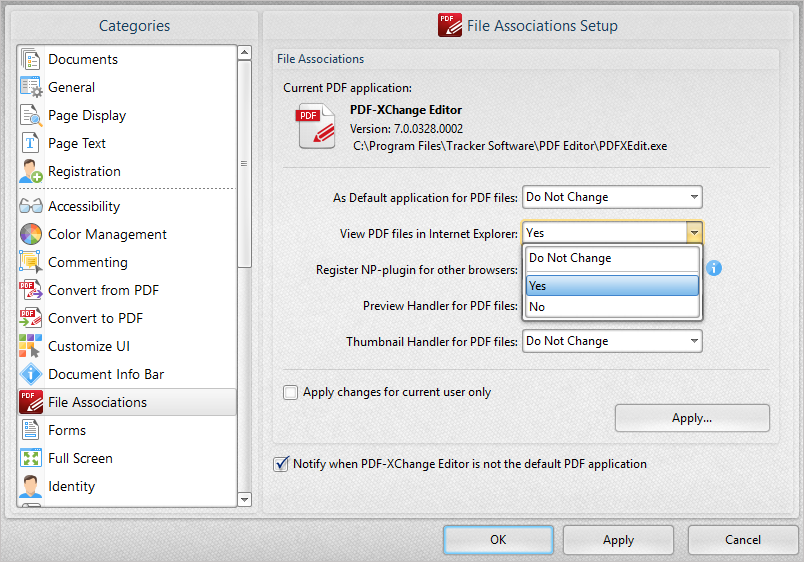Uncheck Notify when not default PDF application

[281, 464]
